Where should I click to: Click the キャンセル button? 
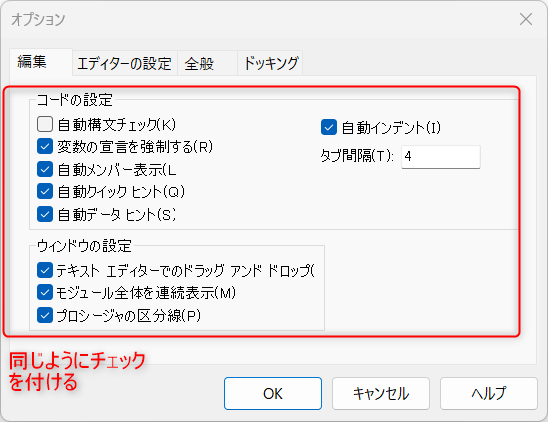pos(381,393)
